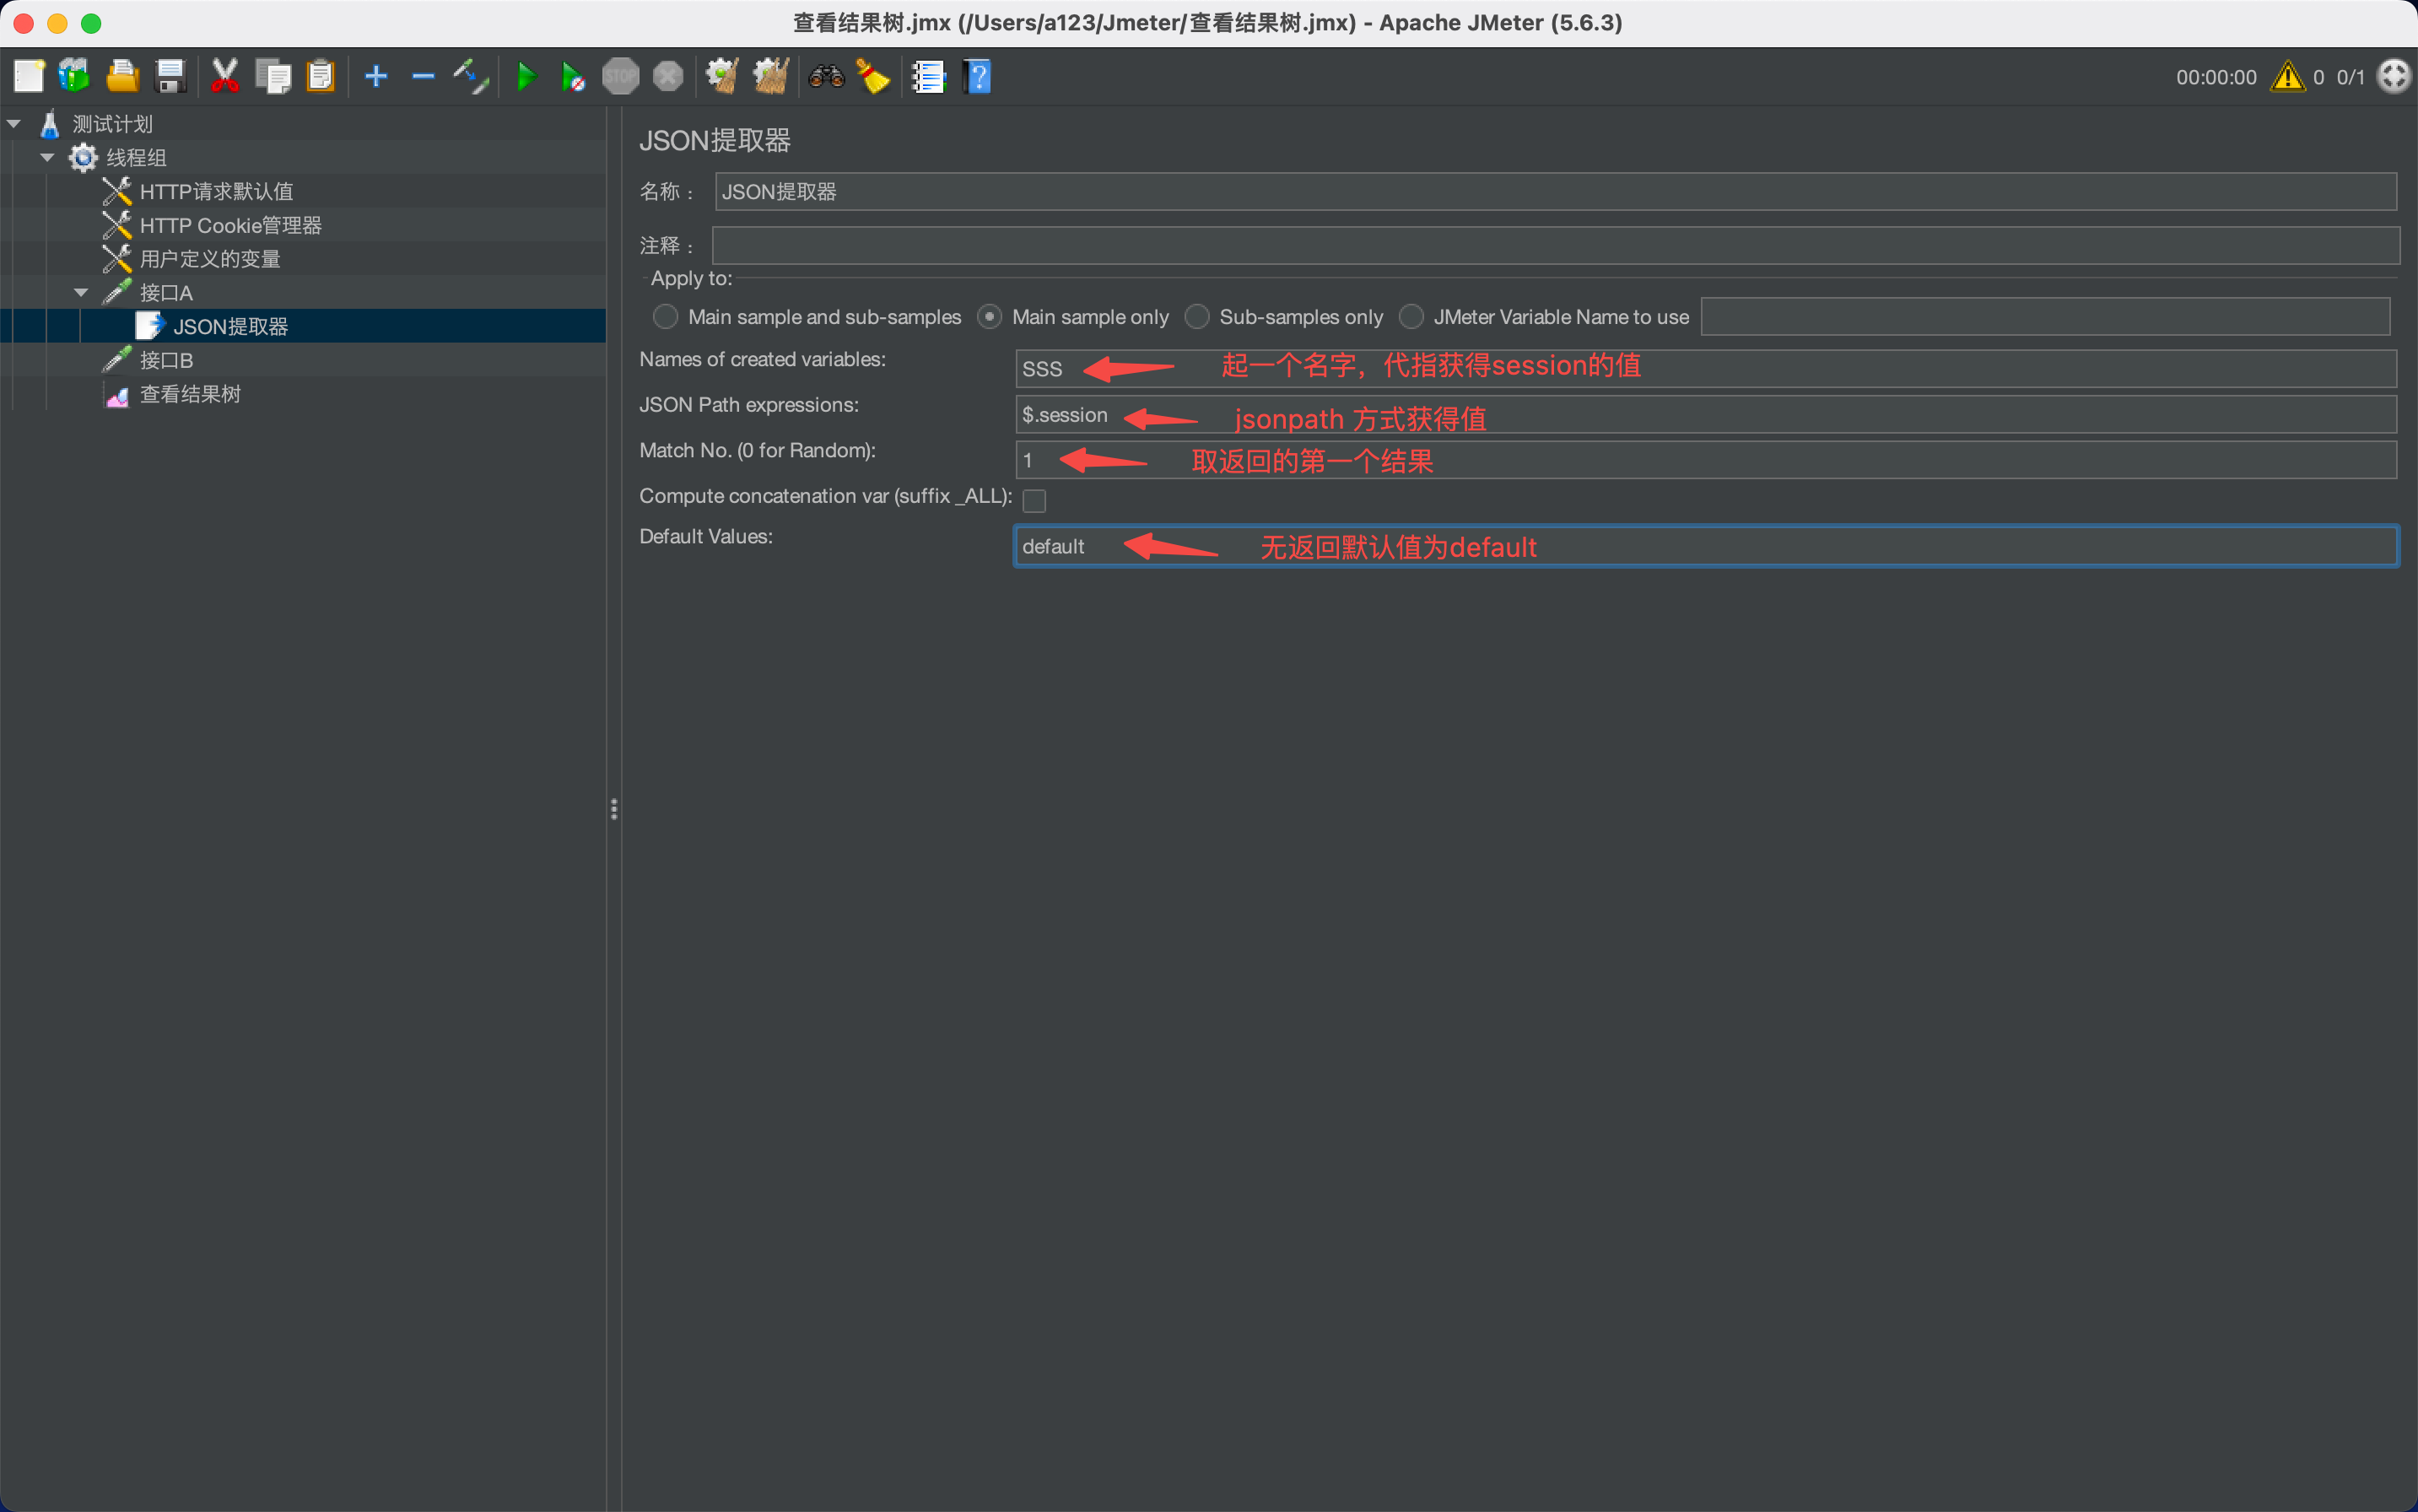Viewport: 2418px width, 1512px height.
Task: Open the Templates icon in toolbar
Action: coord(75,76)
